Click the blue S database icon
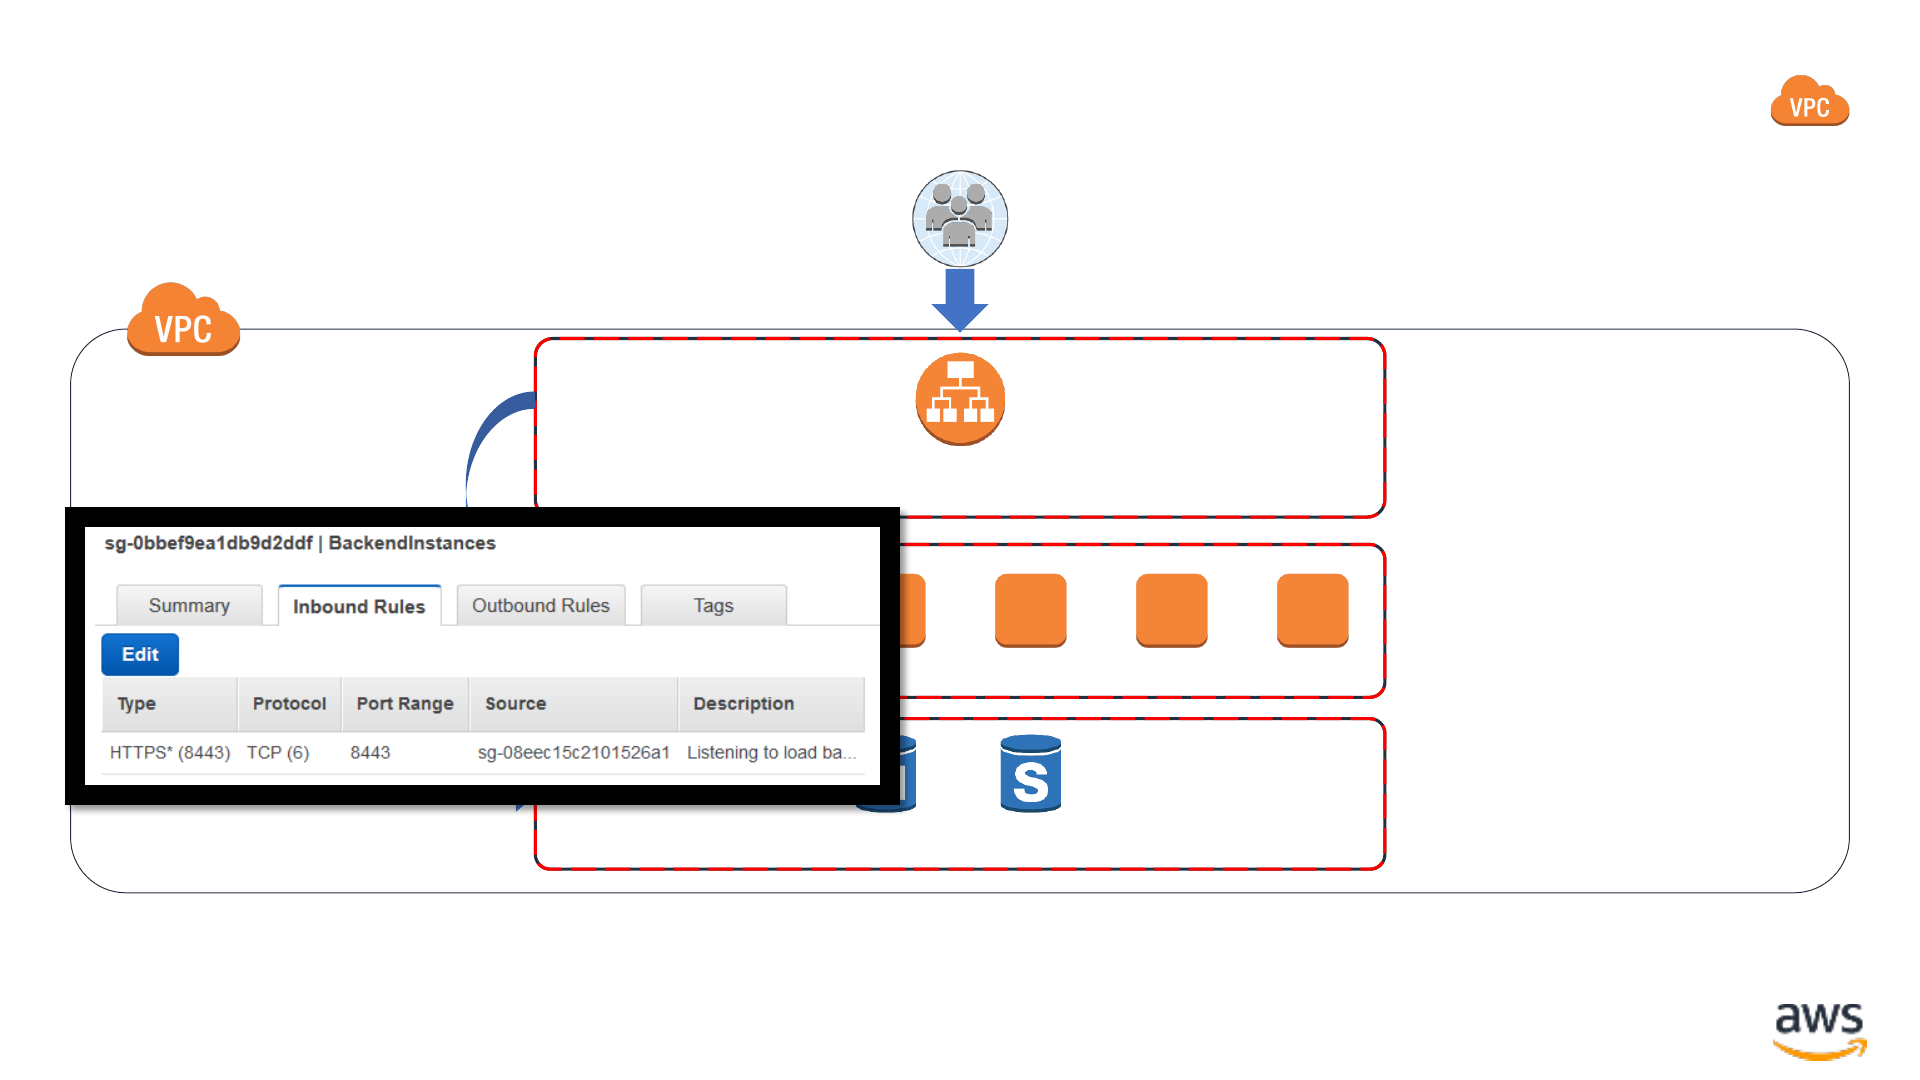1920x1080 pixels. [1030, 774]
